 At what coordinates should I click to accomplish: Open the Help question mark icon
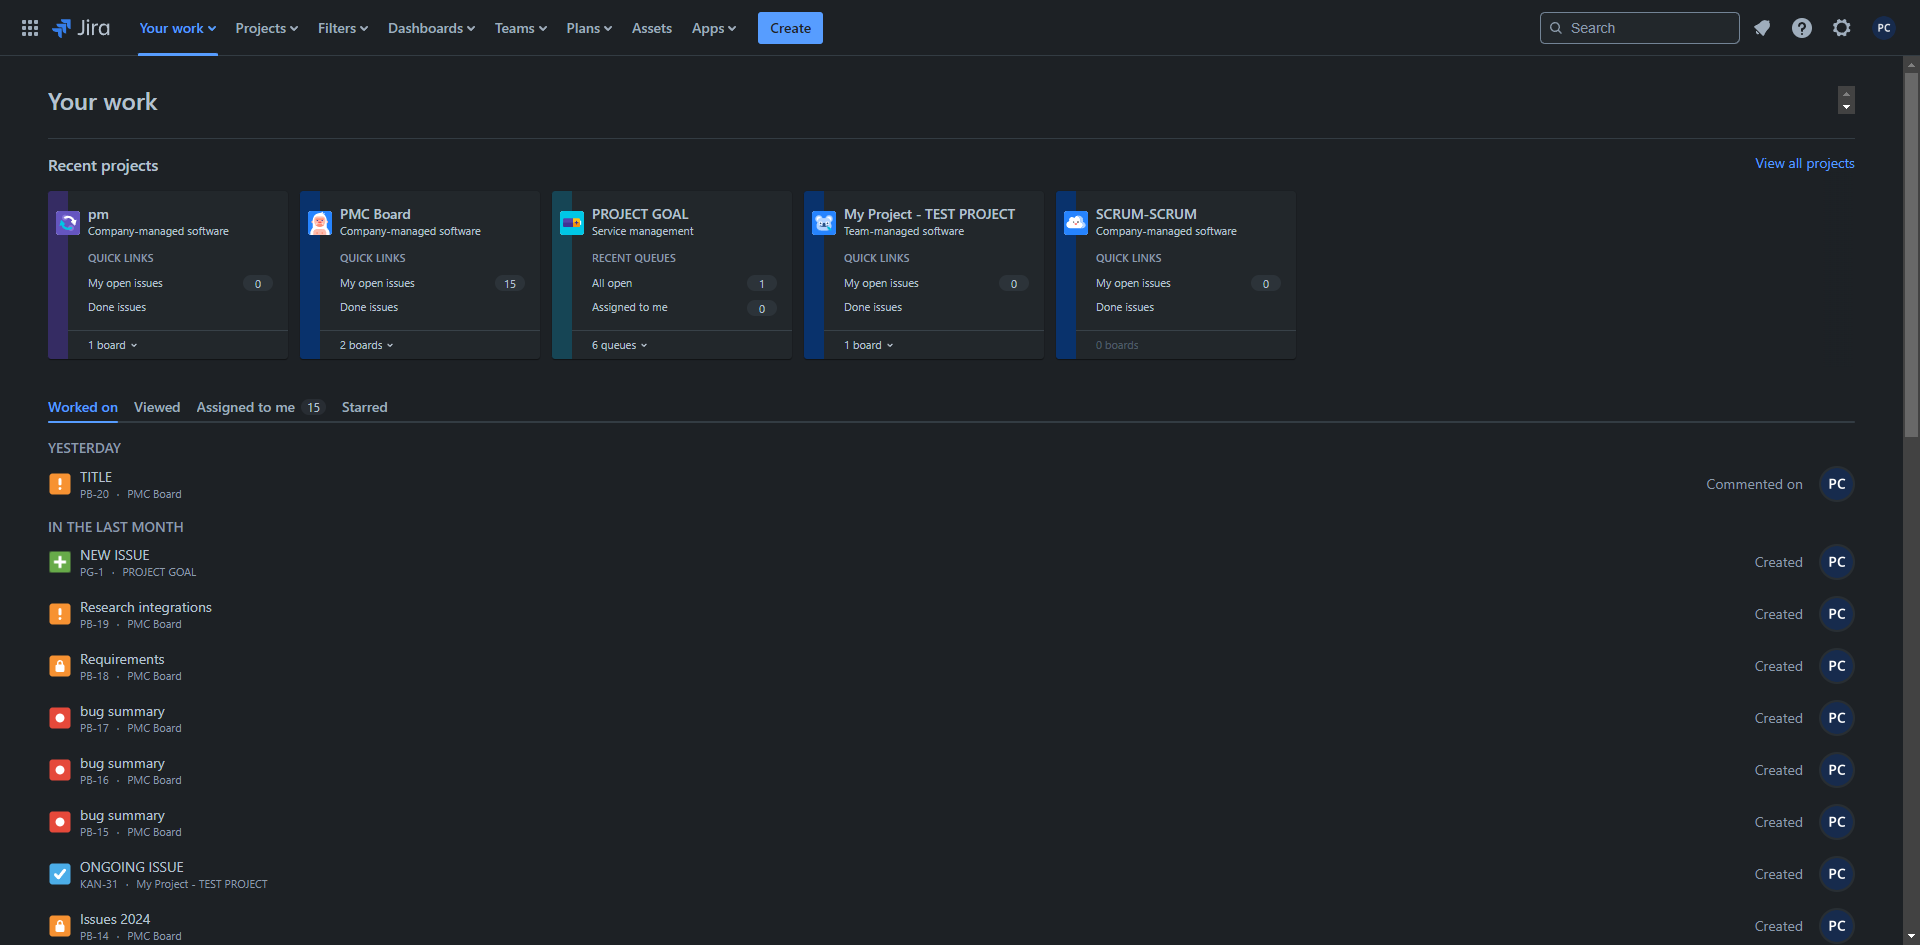1802,28
